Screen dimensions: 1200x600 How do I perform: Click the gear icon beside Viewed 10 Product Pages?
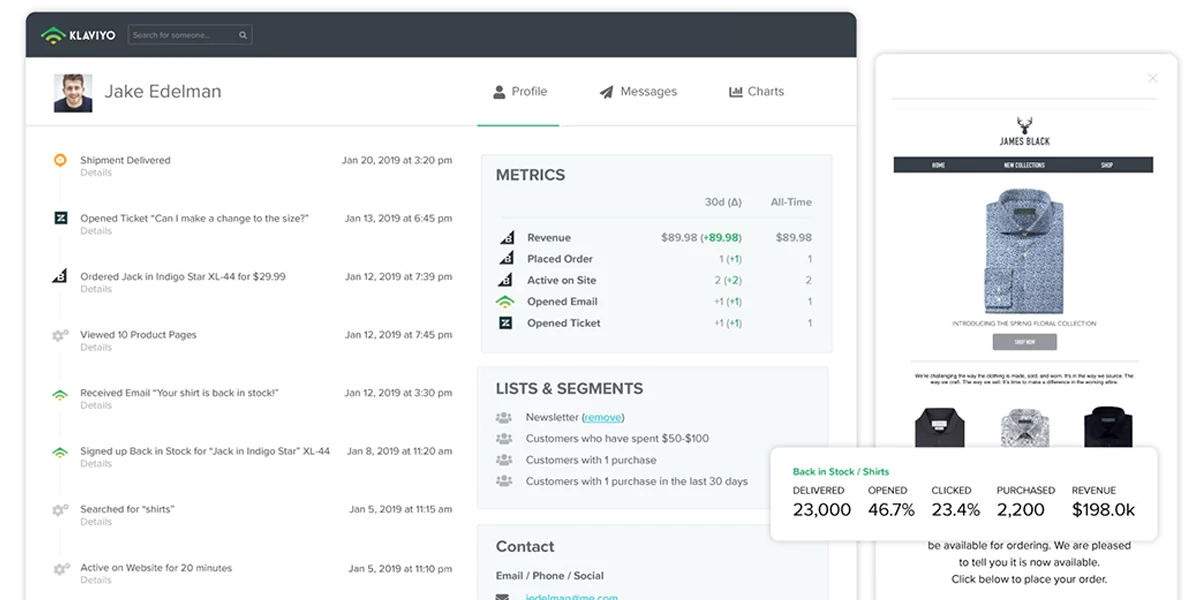(60, 335)
